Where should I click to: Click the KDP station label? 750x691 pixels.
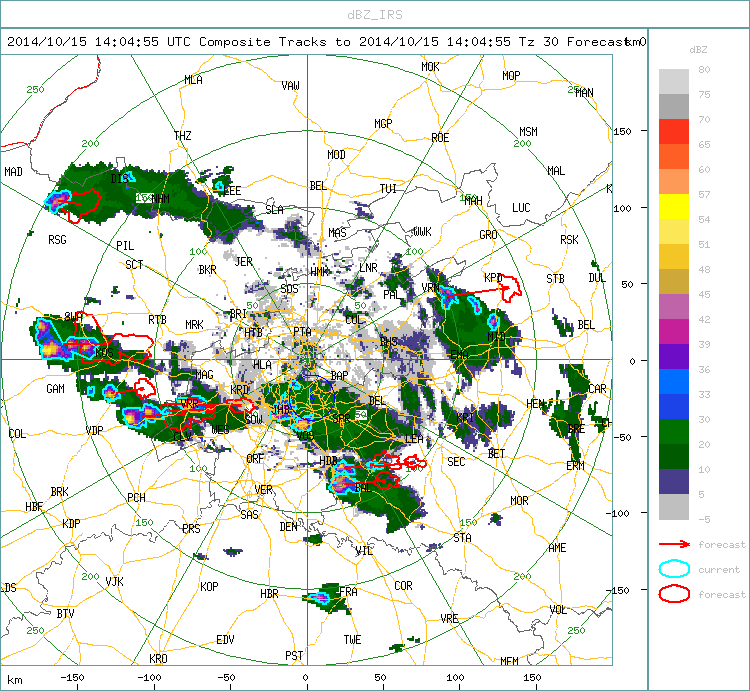[71, 524]
